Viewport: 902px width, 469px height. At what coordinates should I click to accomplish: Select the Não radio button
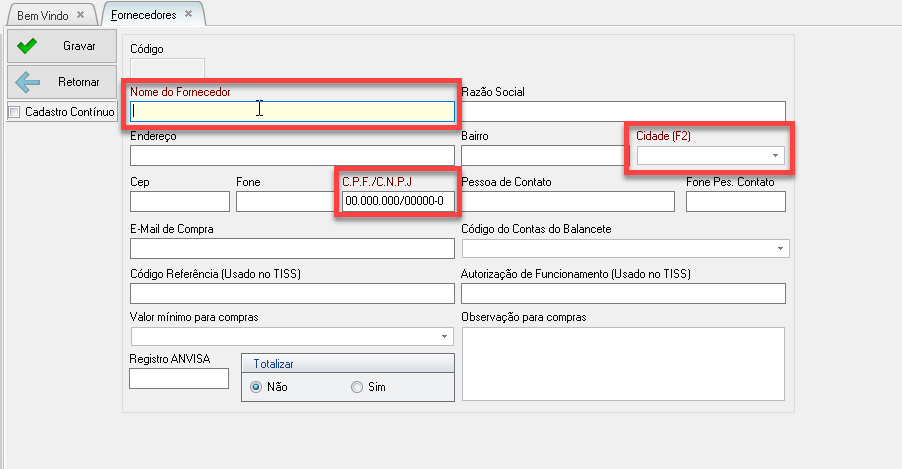[x=256, y=386]
